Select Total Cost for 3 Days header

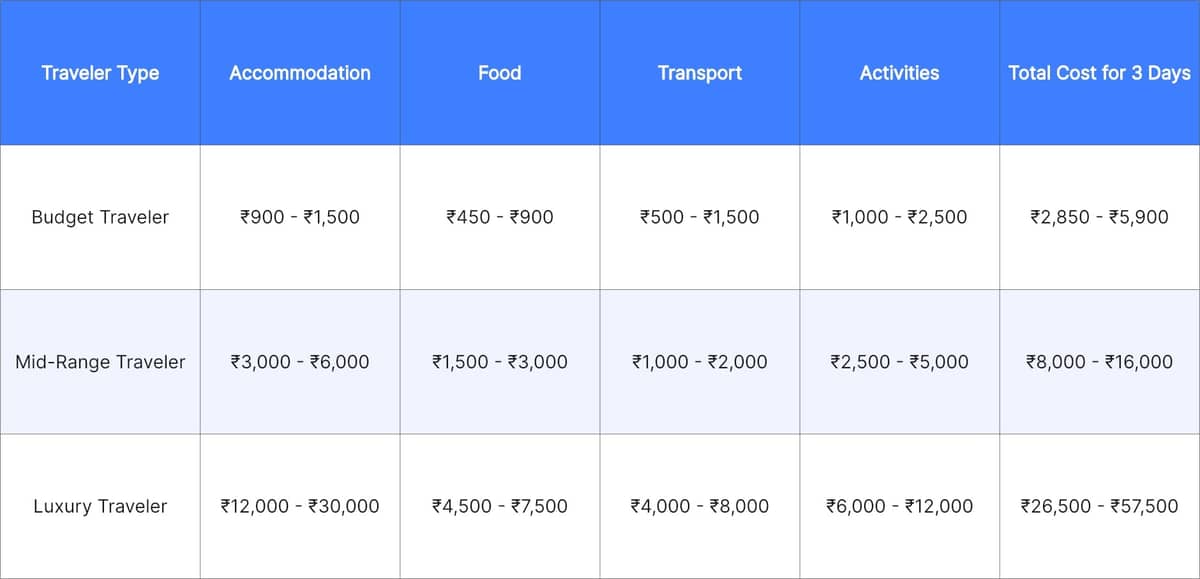click(x=1099, y=73)
